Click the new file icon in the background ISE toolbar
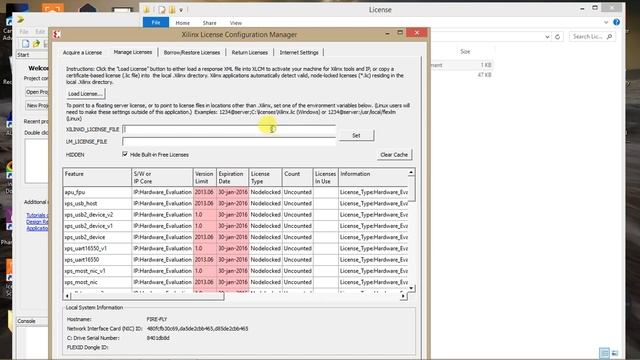 coord(26,43)
